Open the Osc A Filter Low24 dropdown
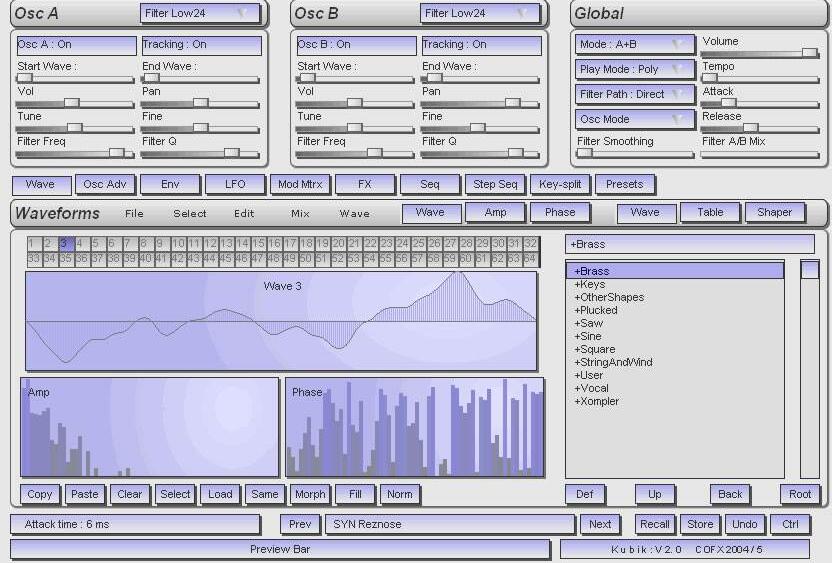Viewport: 835px width, 563px height. 200,14
